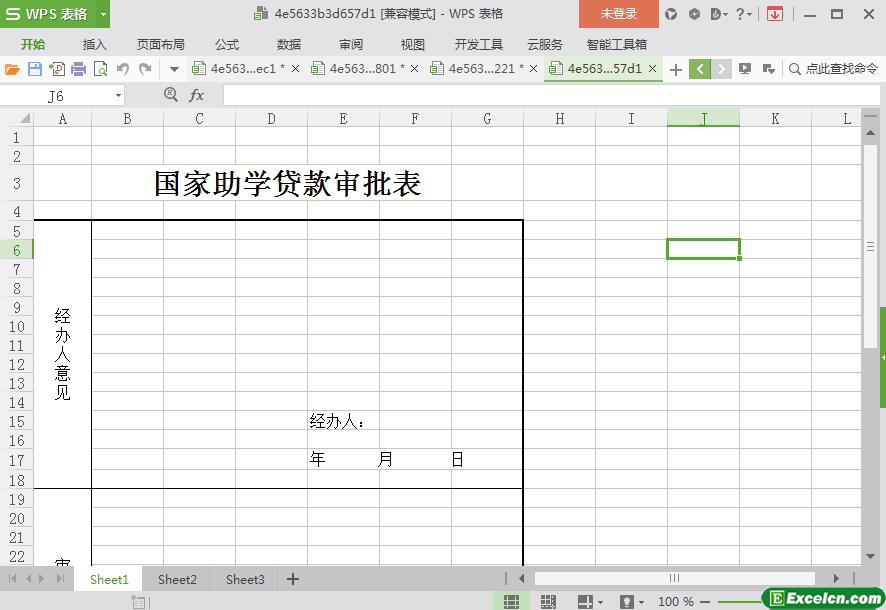
Task: Open file with the folder icon
Action: [x=12, y=69]
